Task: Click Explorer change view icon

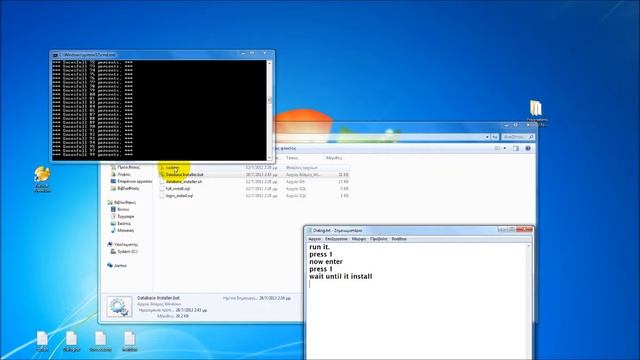Action: [x=497, y=148]
